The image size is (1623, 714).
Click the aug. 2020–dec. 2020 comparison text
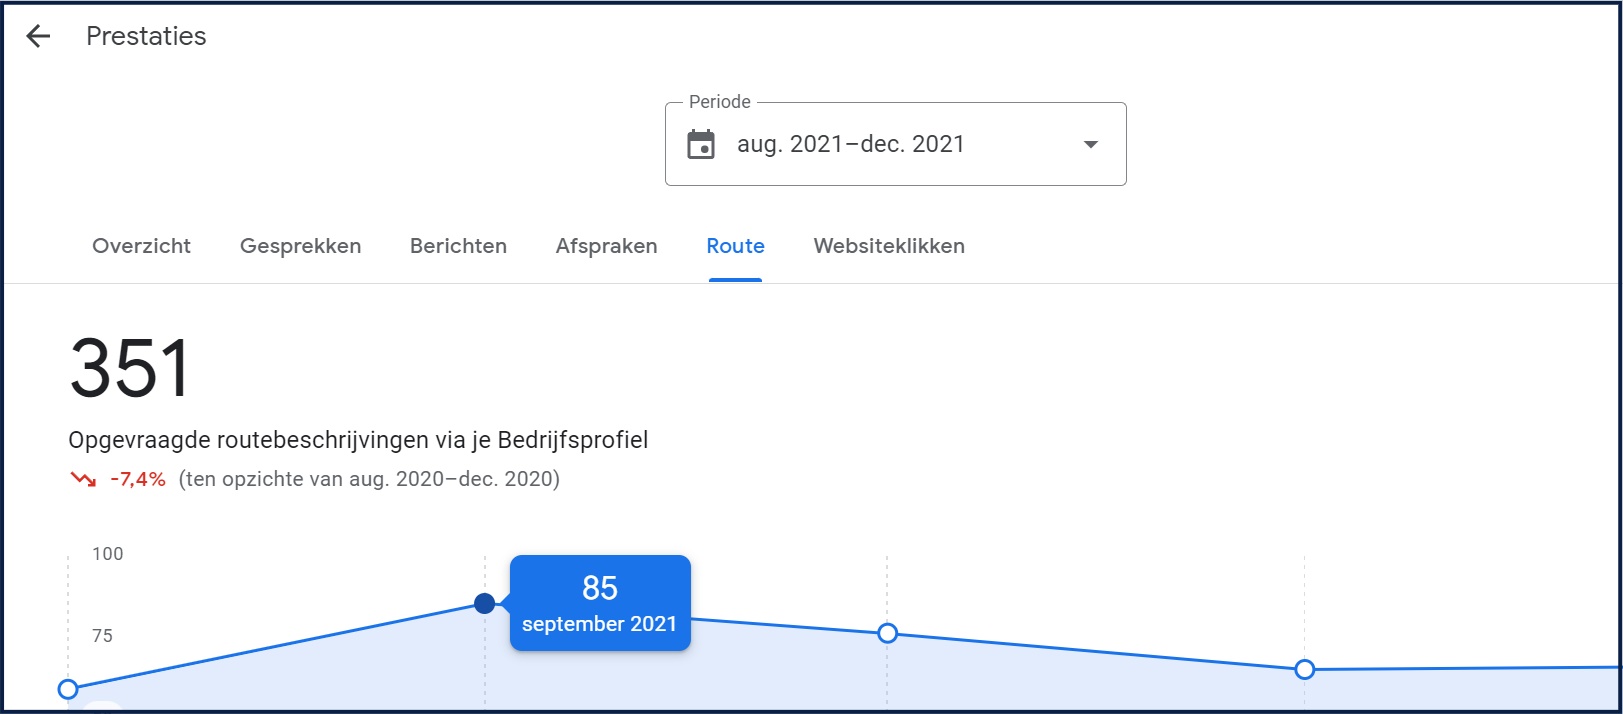pos(369,479)
